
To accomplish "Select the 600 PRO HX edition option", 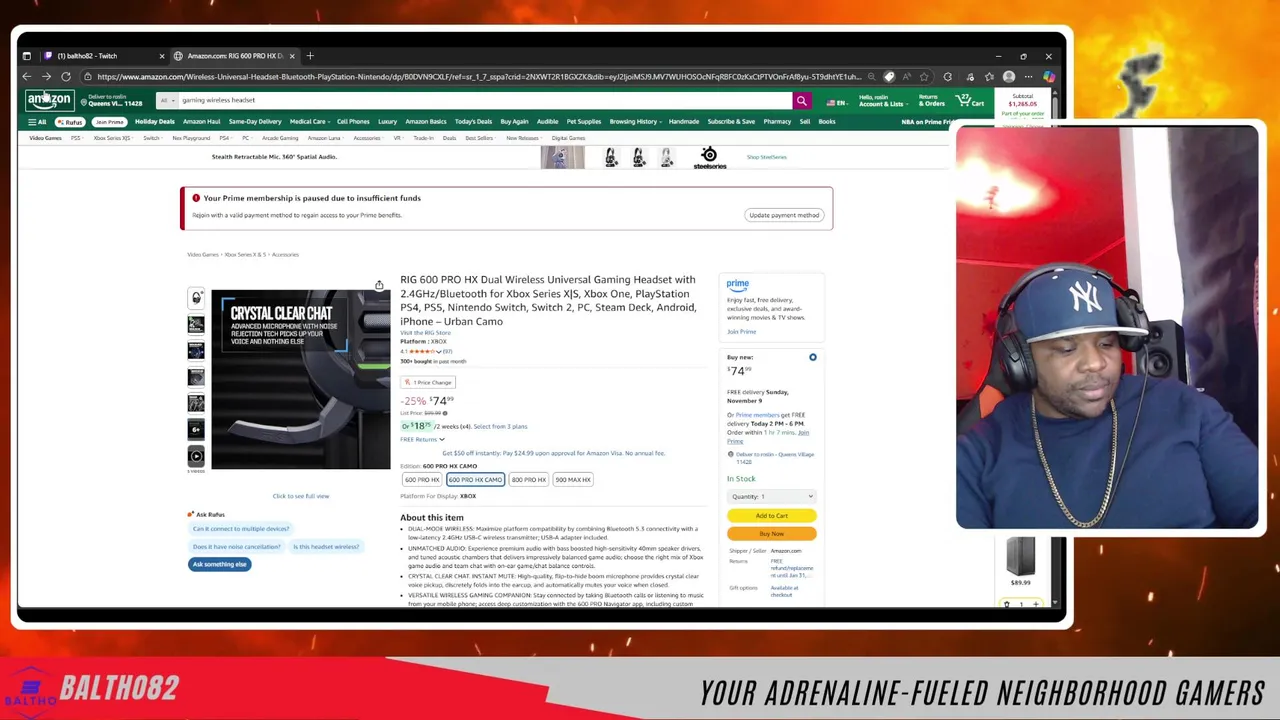I will point(422,480).
